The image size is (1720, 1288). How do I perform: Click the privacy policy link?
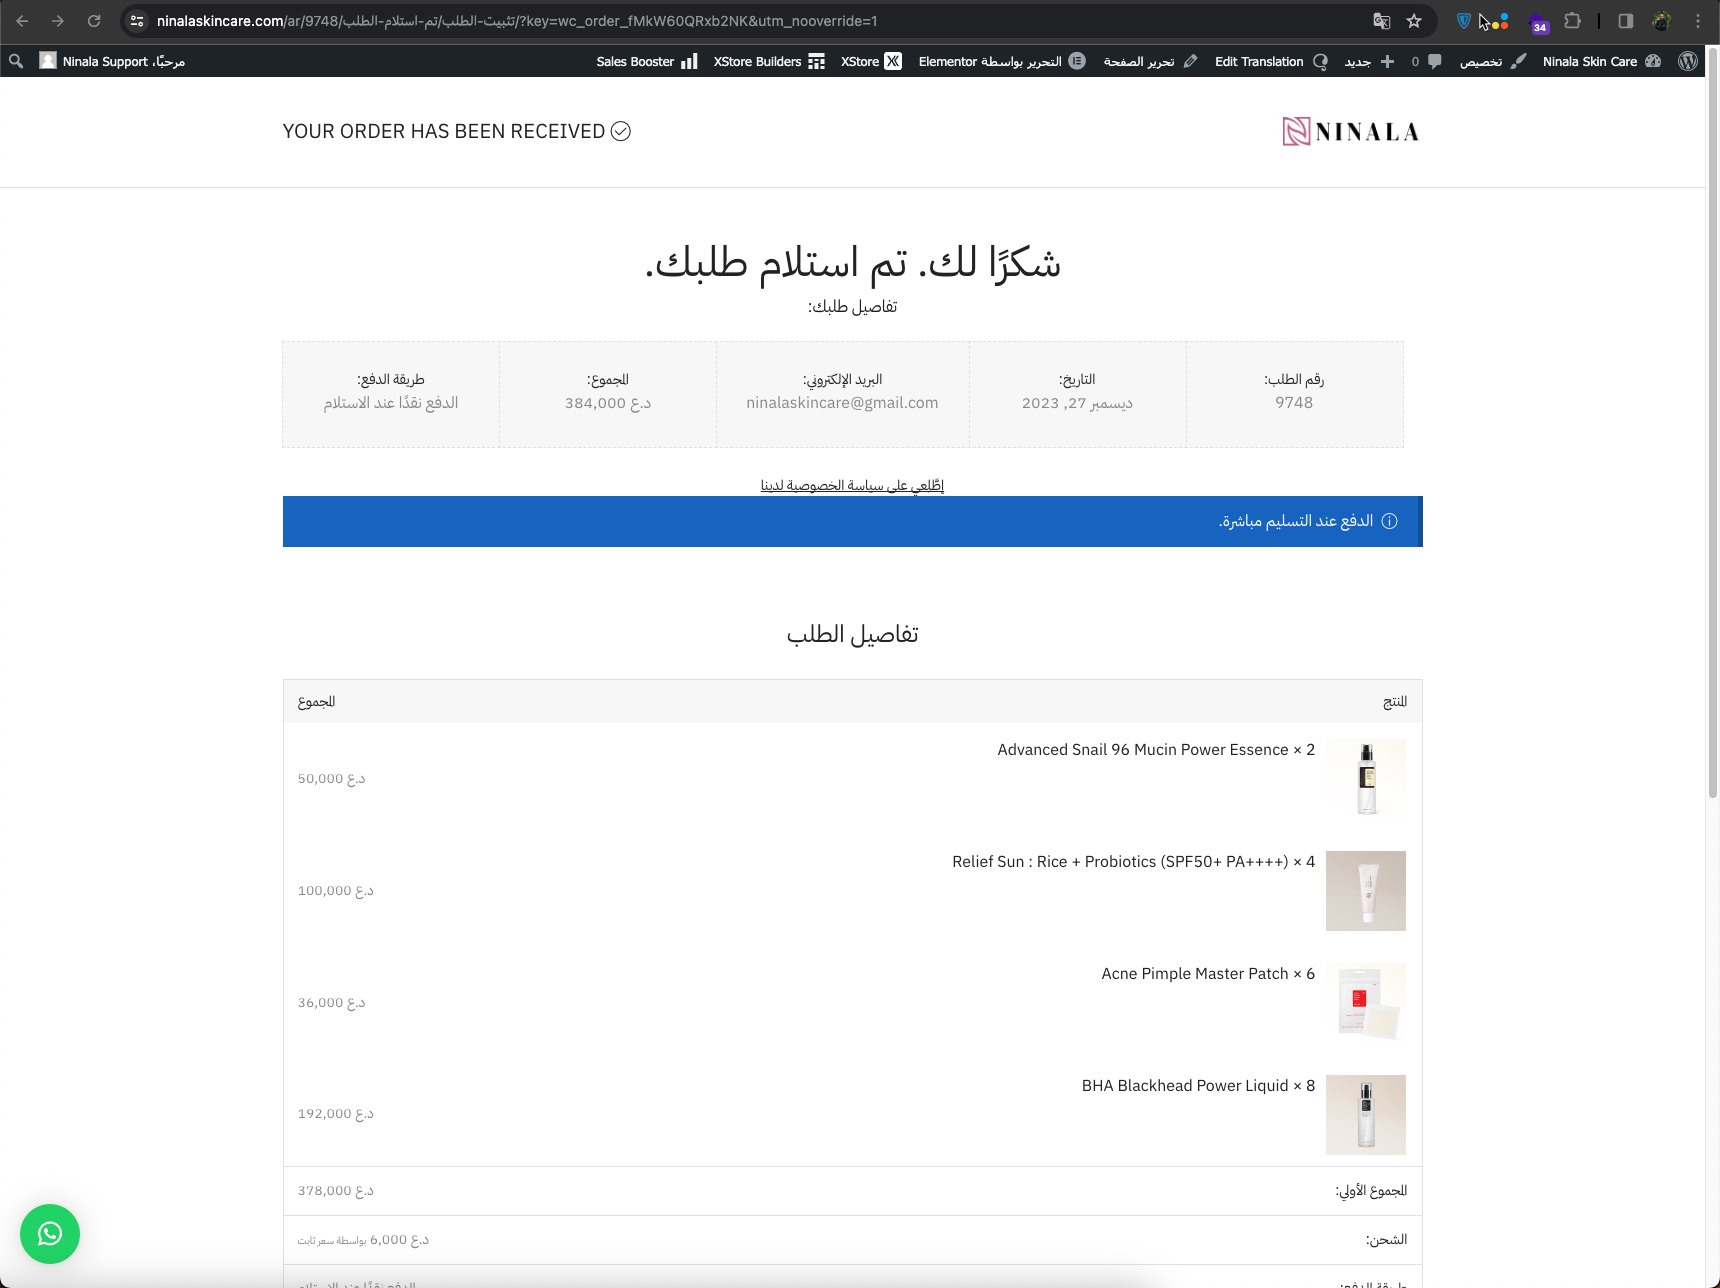pos(852,485)
